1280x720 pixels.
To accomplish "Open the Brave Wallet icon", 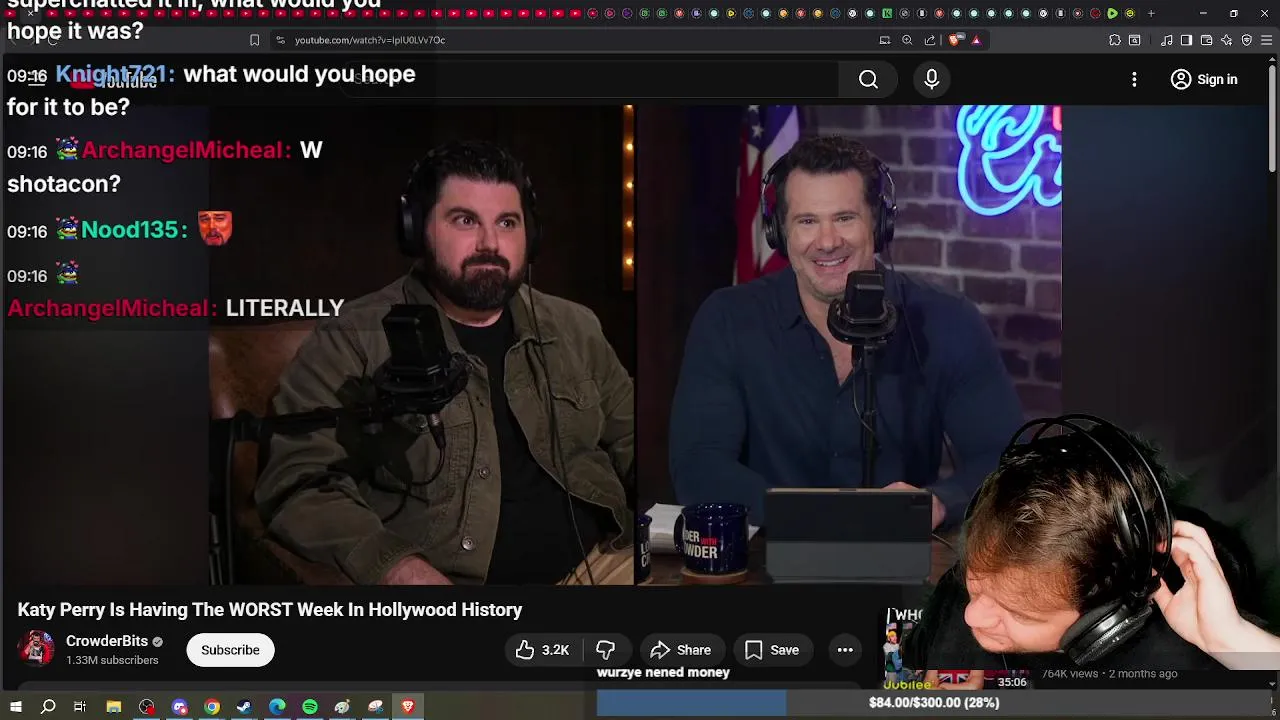I will click(1207, 40).
